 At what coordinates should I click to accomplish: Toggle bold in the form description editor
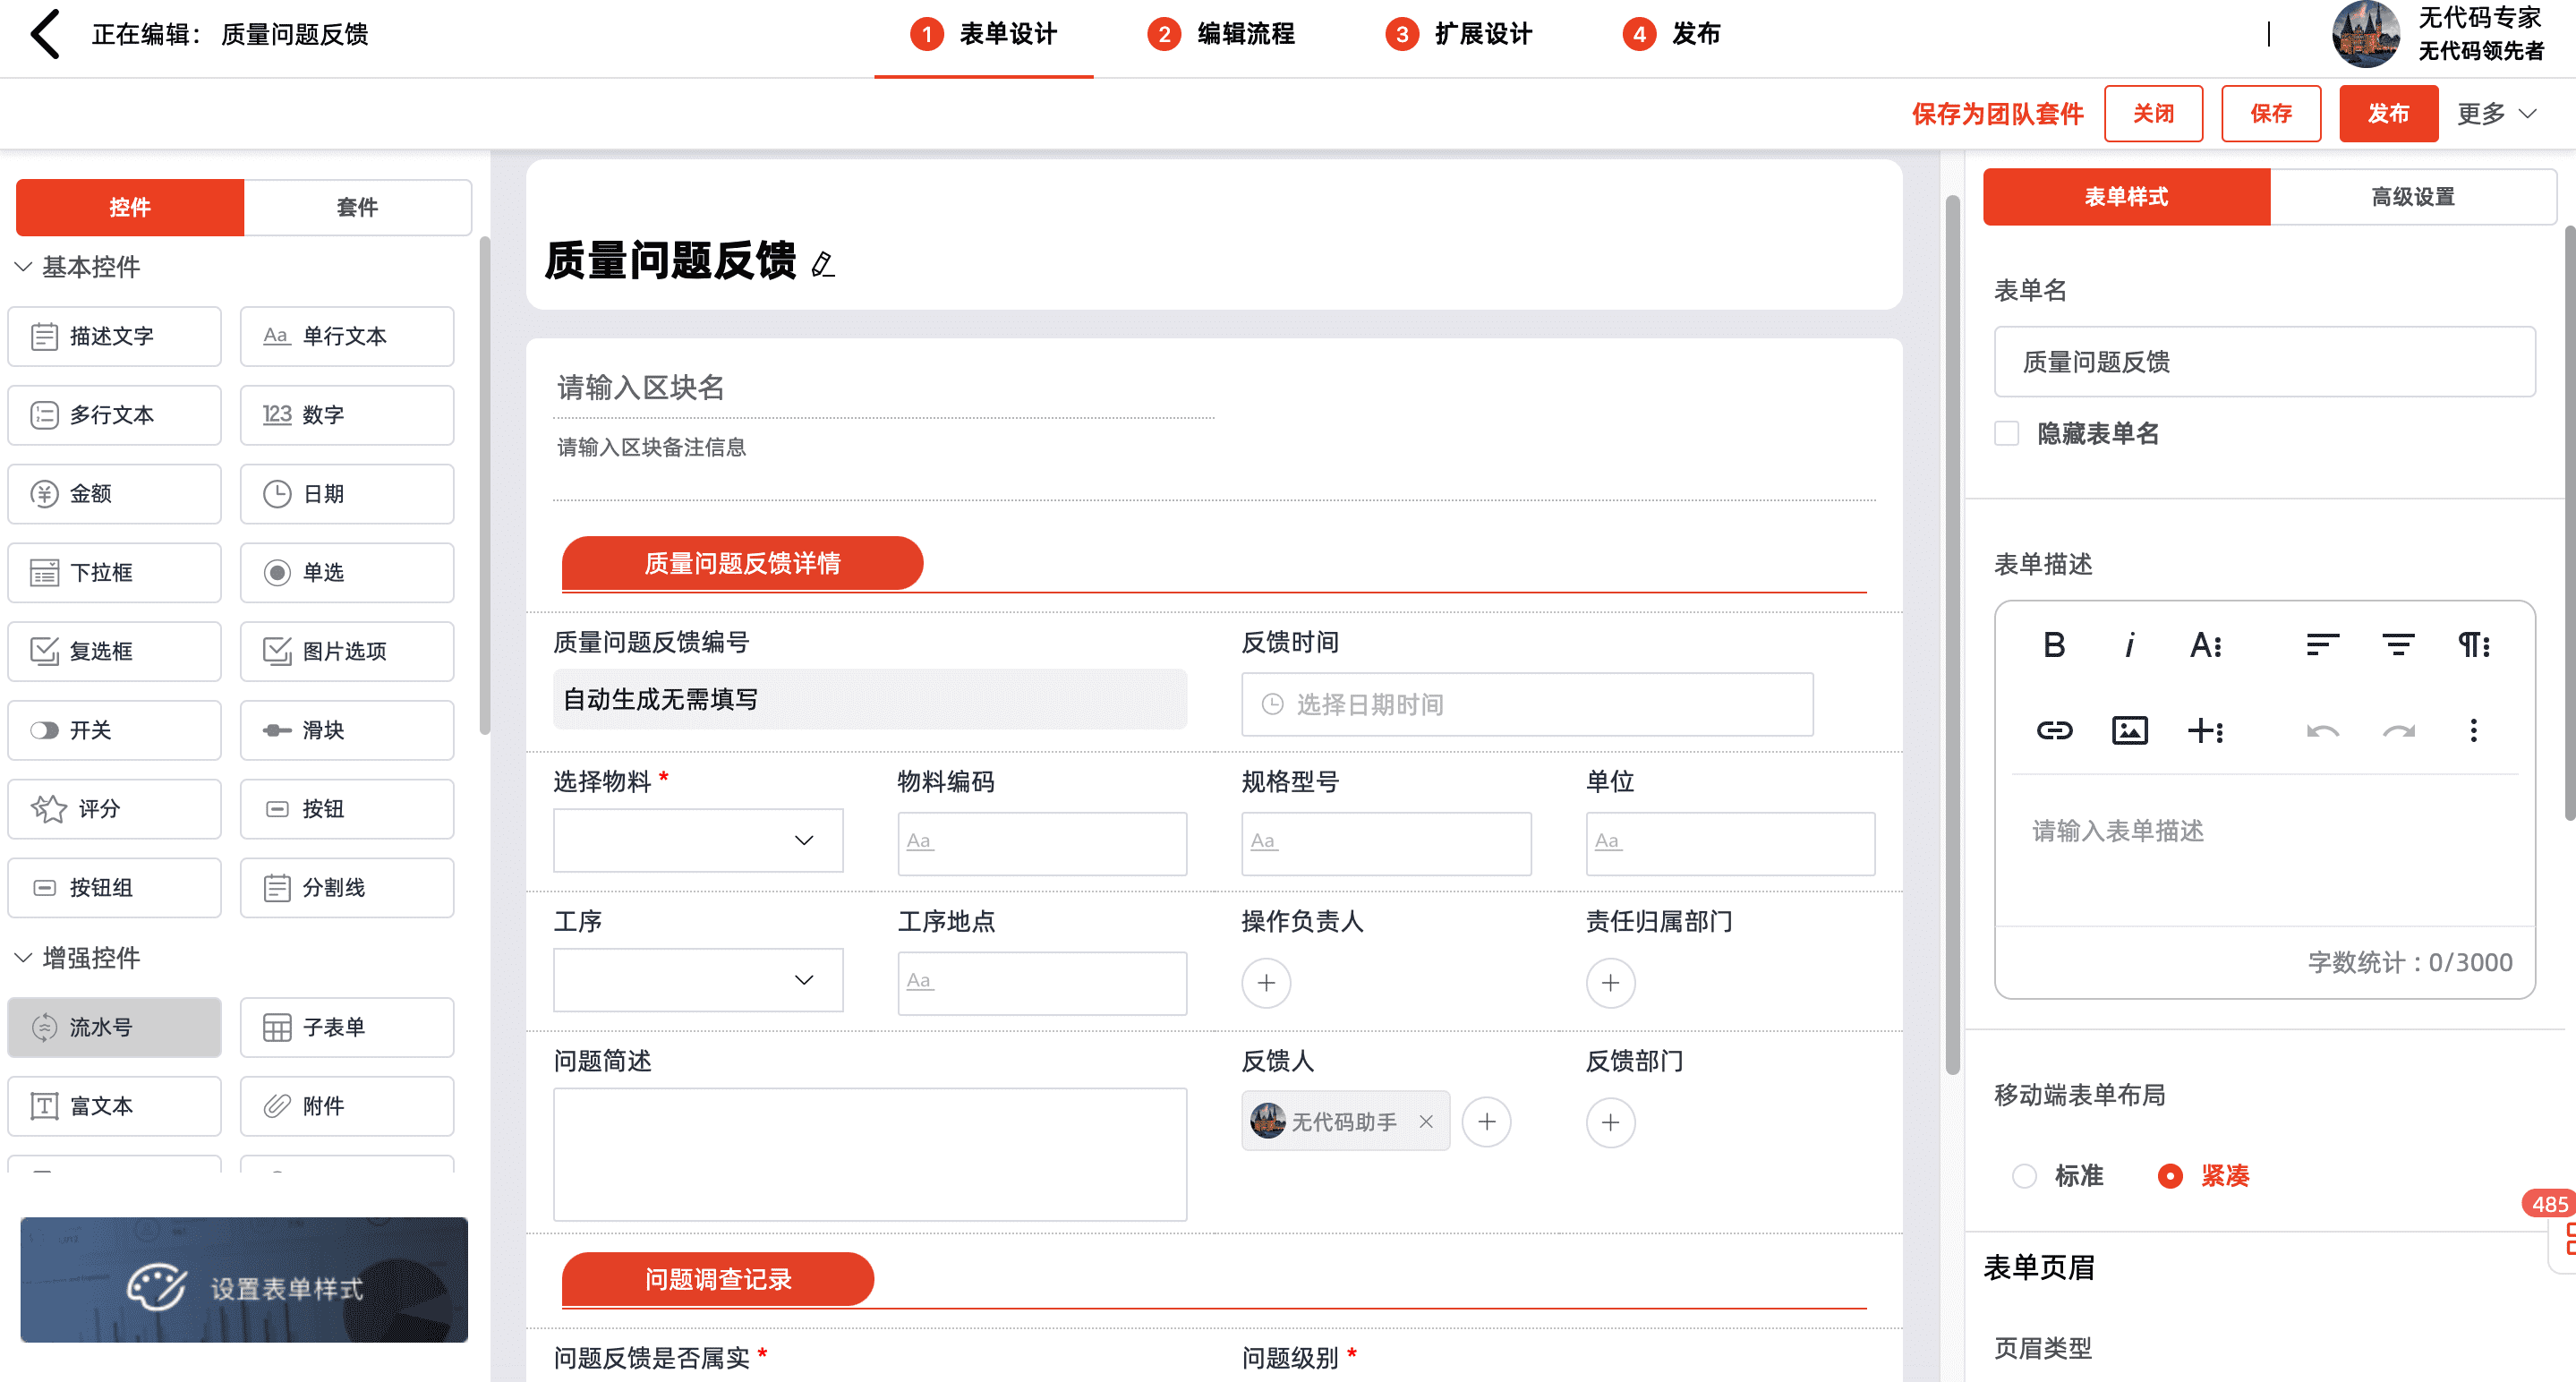point(2054,646)
